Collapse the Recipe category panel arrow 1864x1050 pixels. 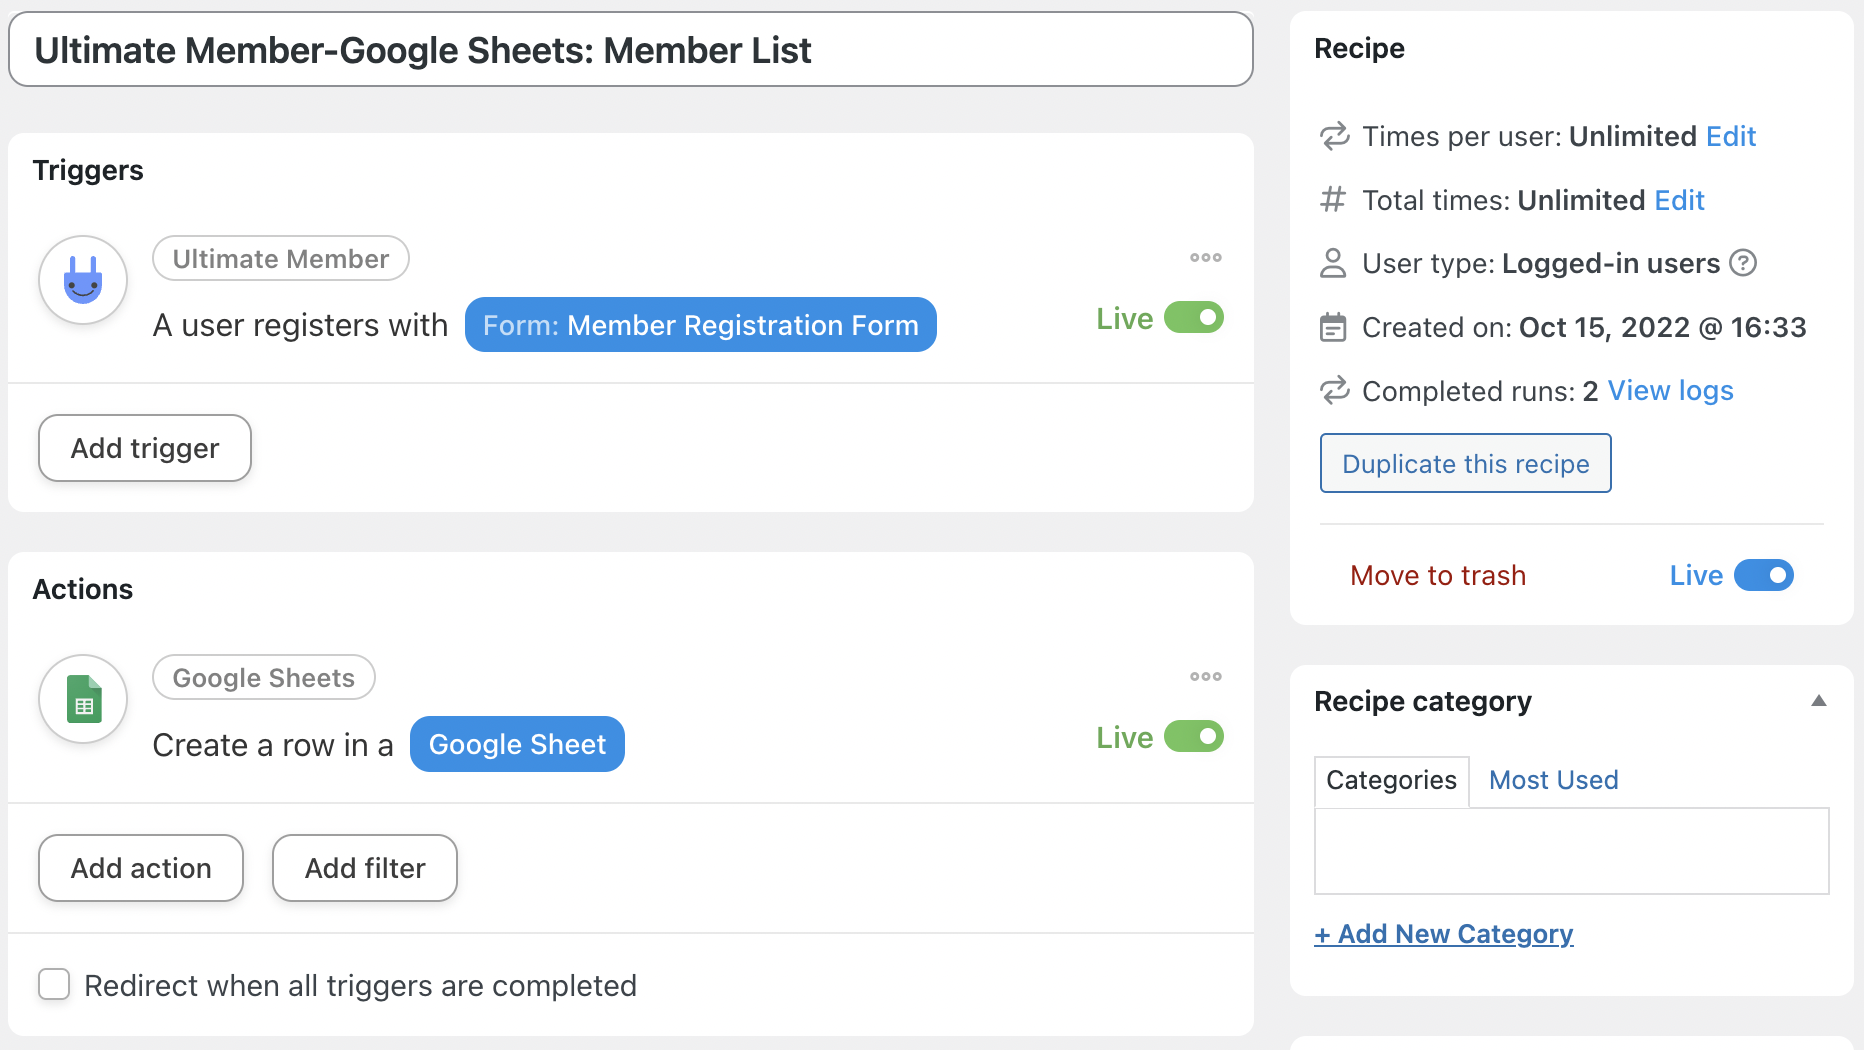1819,701
